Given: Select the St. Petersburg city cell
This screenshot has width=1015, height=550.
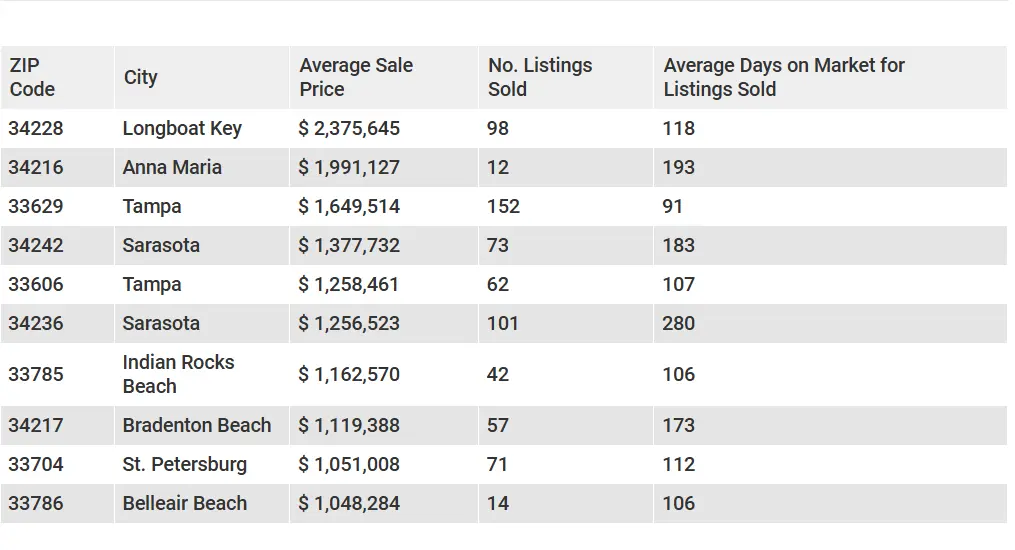Looking at the screenshot, I should pos(202,464).
